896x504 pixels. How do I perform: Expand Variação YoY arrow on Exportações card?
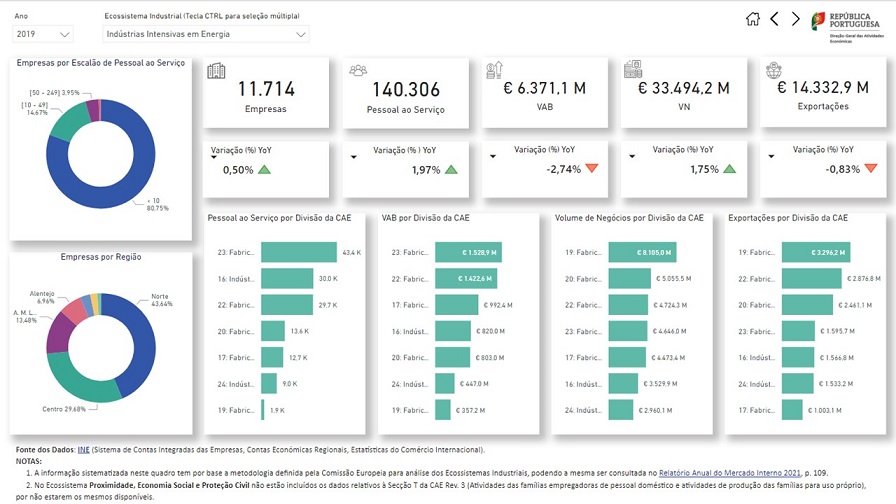pos(771,156)
